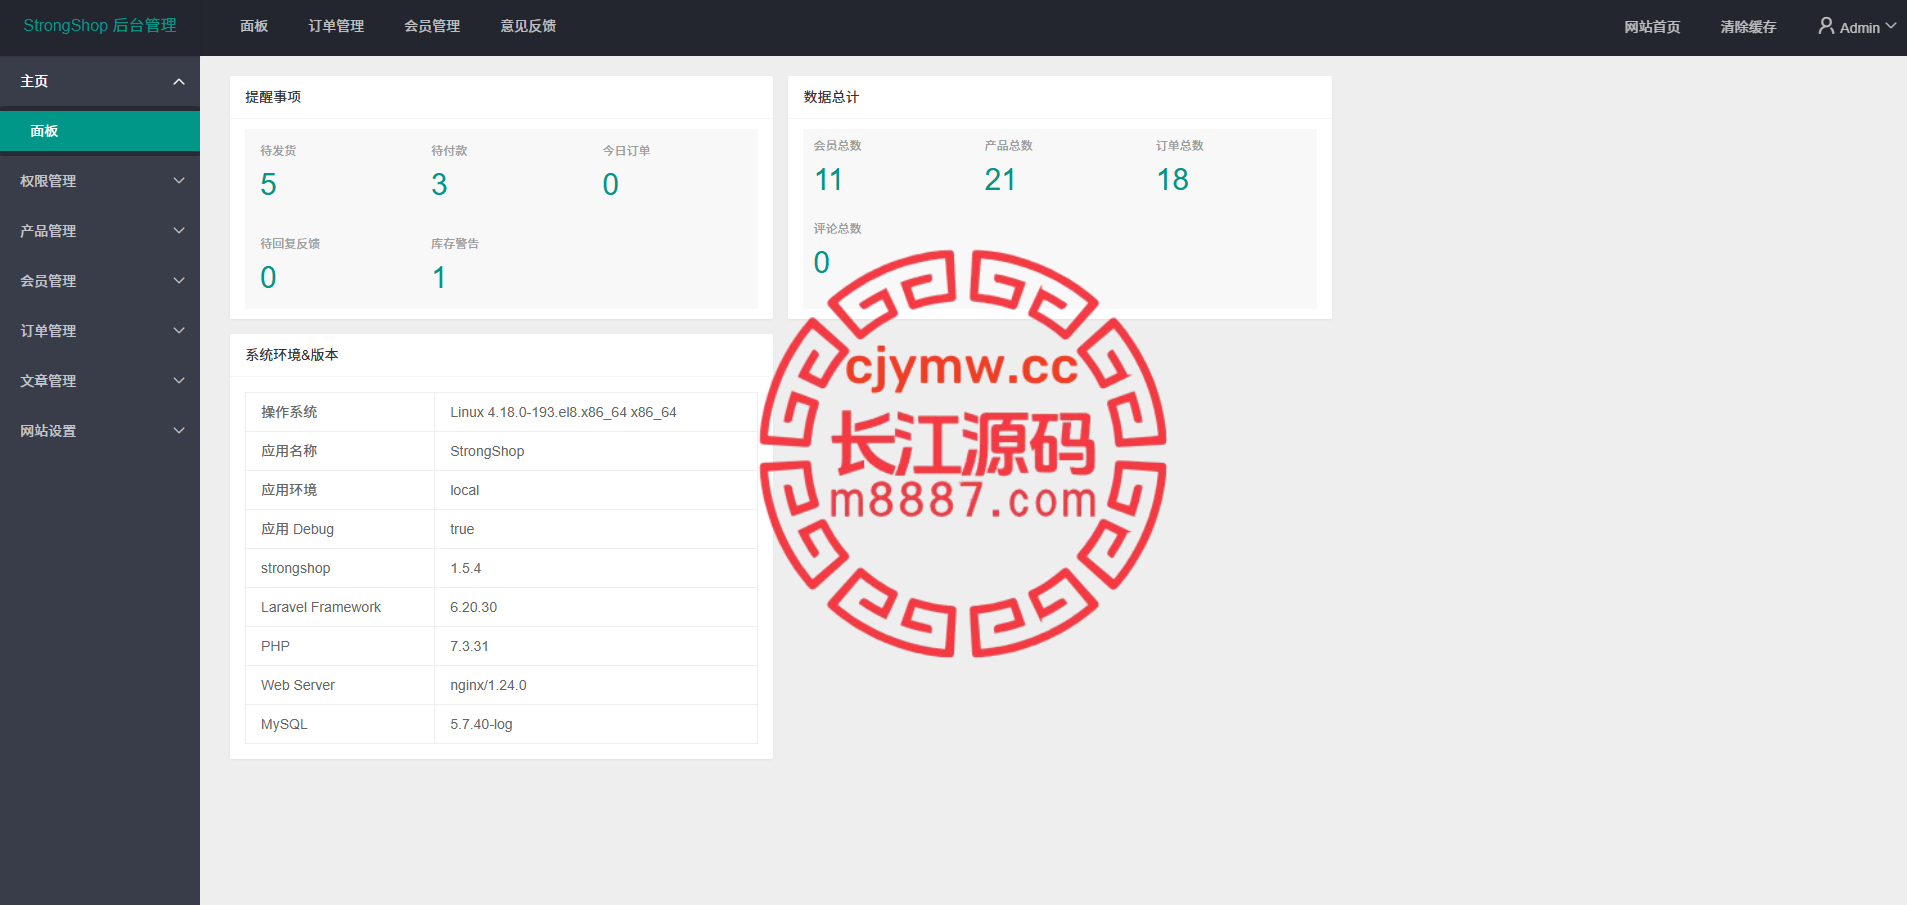
Task: Click the PHP version 7.3.31
Action: [469, 646]
